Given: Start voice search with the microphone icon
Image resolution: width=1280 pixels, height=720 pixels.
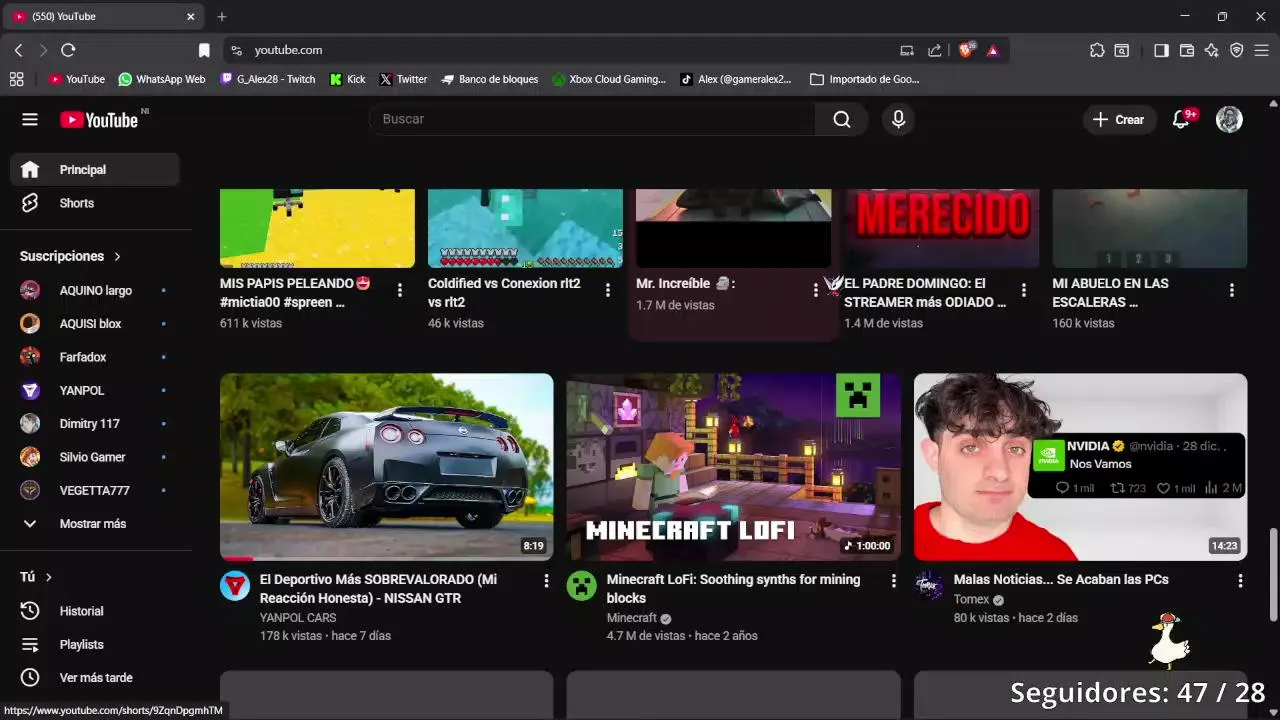Looking at the screenshot, I should click(898, 119).
